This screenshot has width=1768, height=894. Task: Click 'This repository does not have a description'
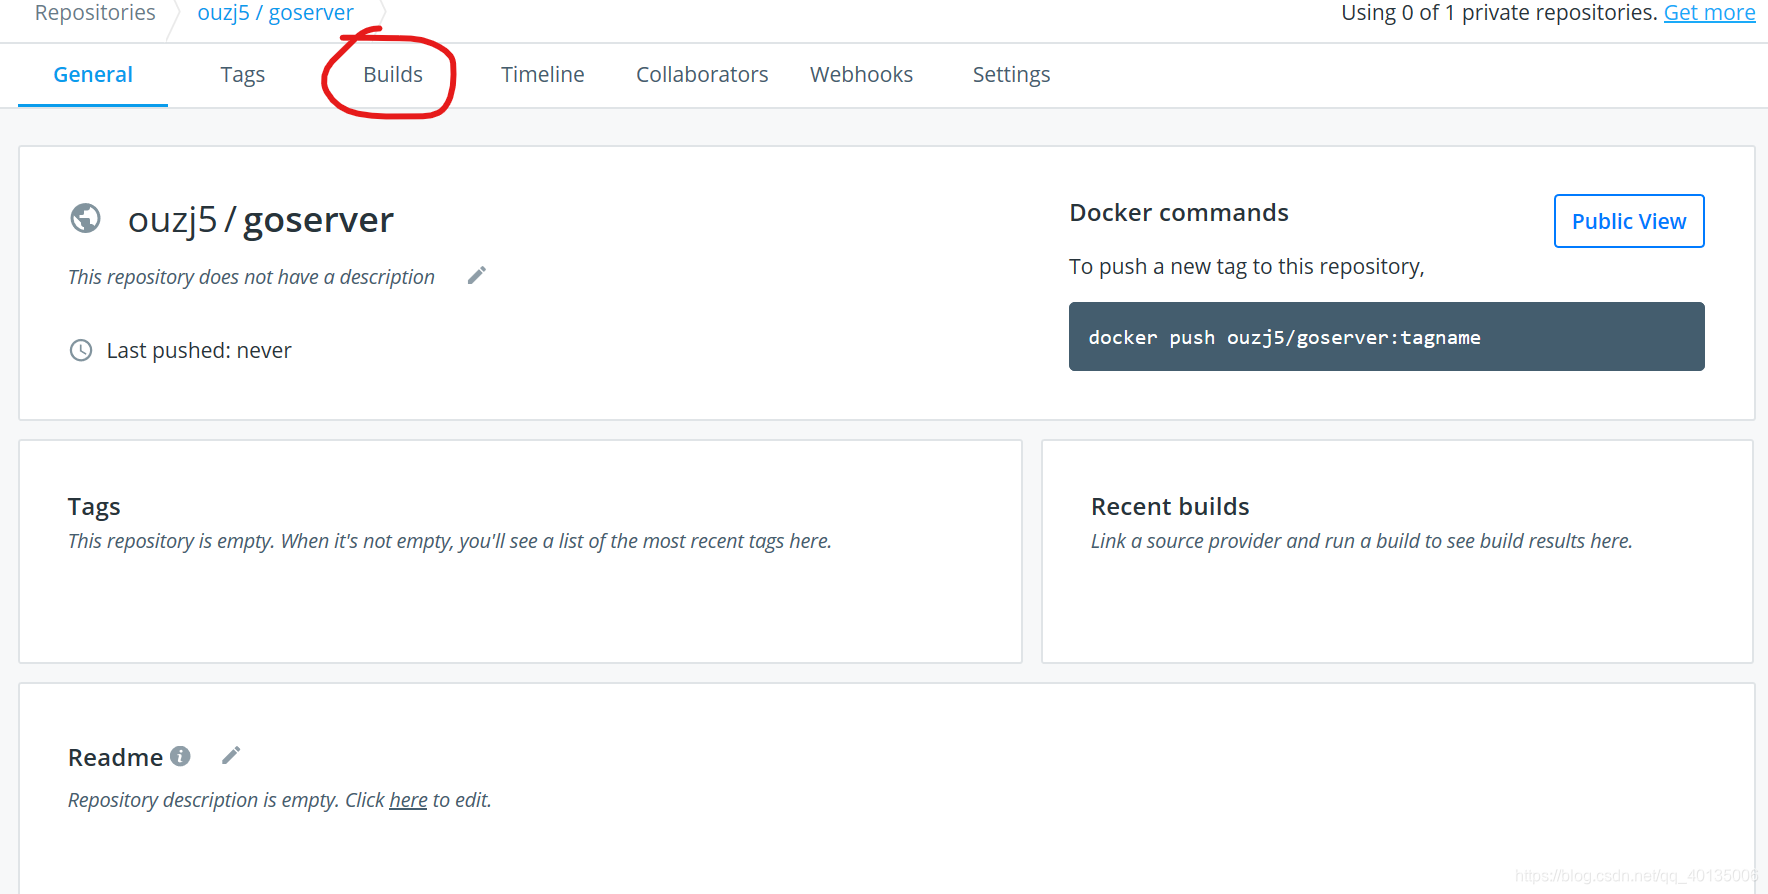coord(251,277)
